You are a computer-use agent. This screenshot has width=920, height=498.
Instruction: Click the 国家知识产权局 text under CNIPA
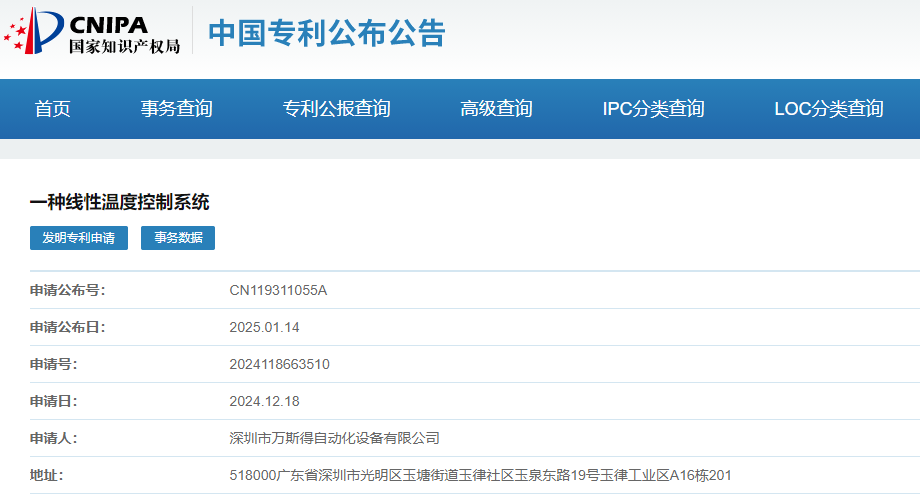124,46
